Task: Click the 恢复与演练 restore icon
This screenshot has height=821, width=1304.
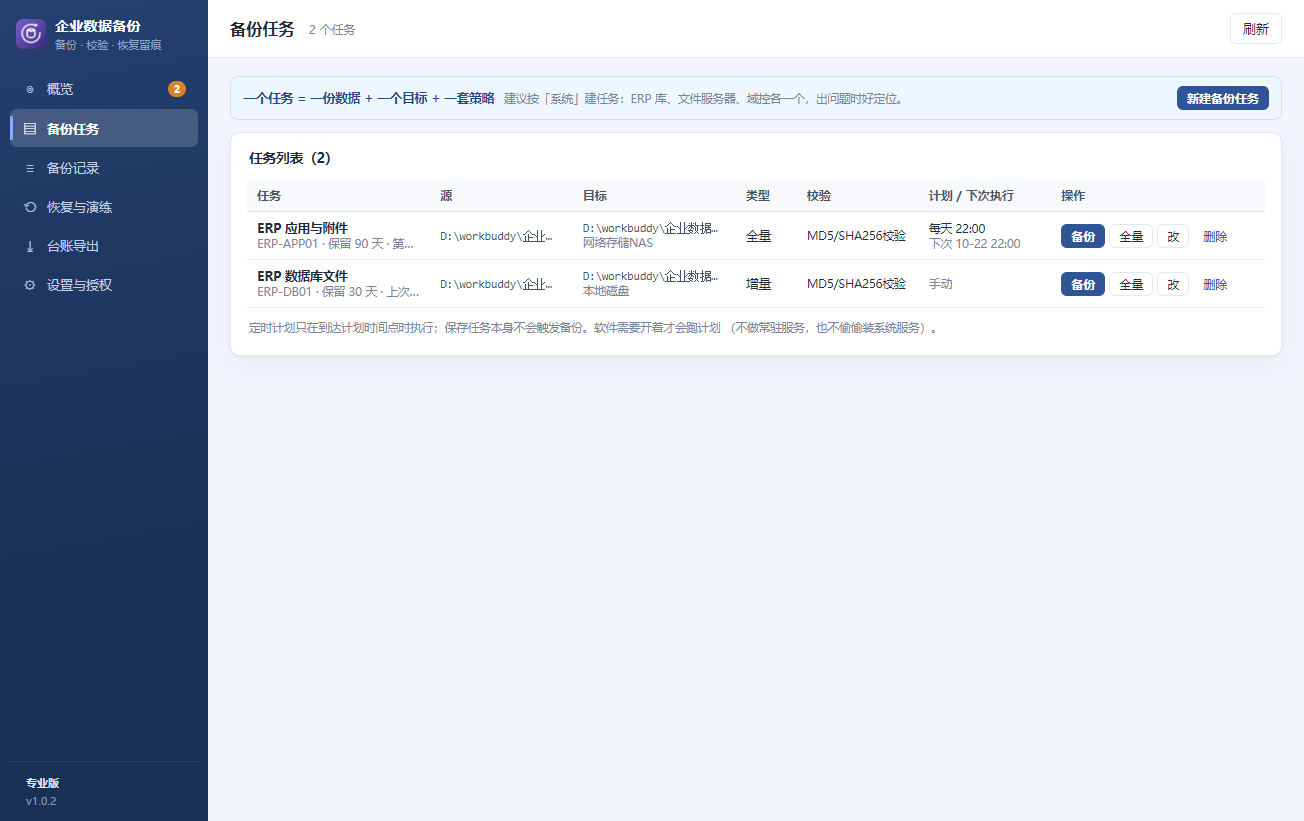Action: [x=30, y=207]
